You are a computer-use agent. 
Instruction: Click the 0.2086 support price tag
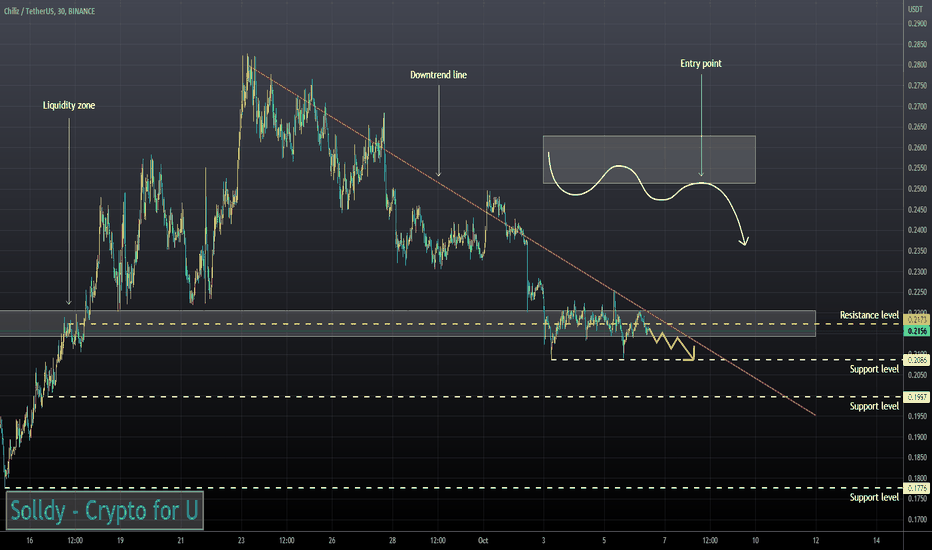click(x=917, y=360)
